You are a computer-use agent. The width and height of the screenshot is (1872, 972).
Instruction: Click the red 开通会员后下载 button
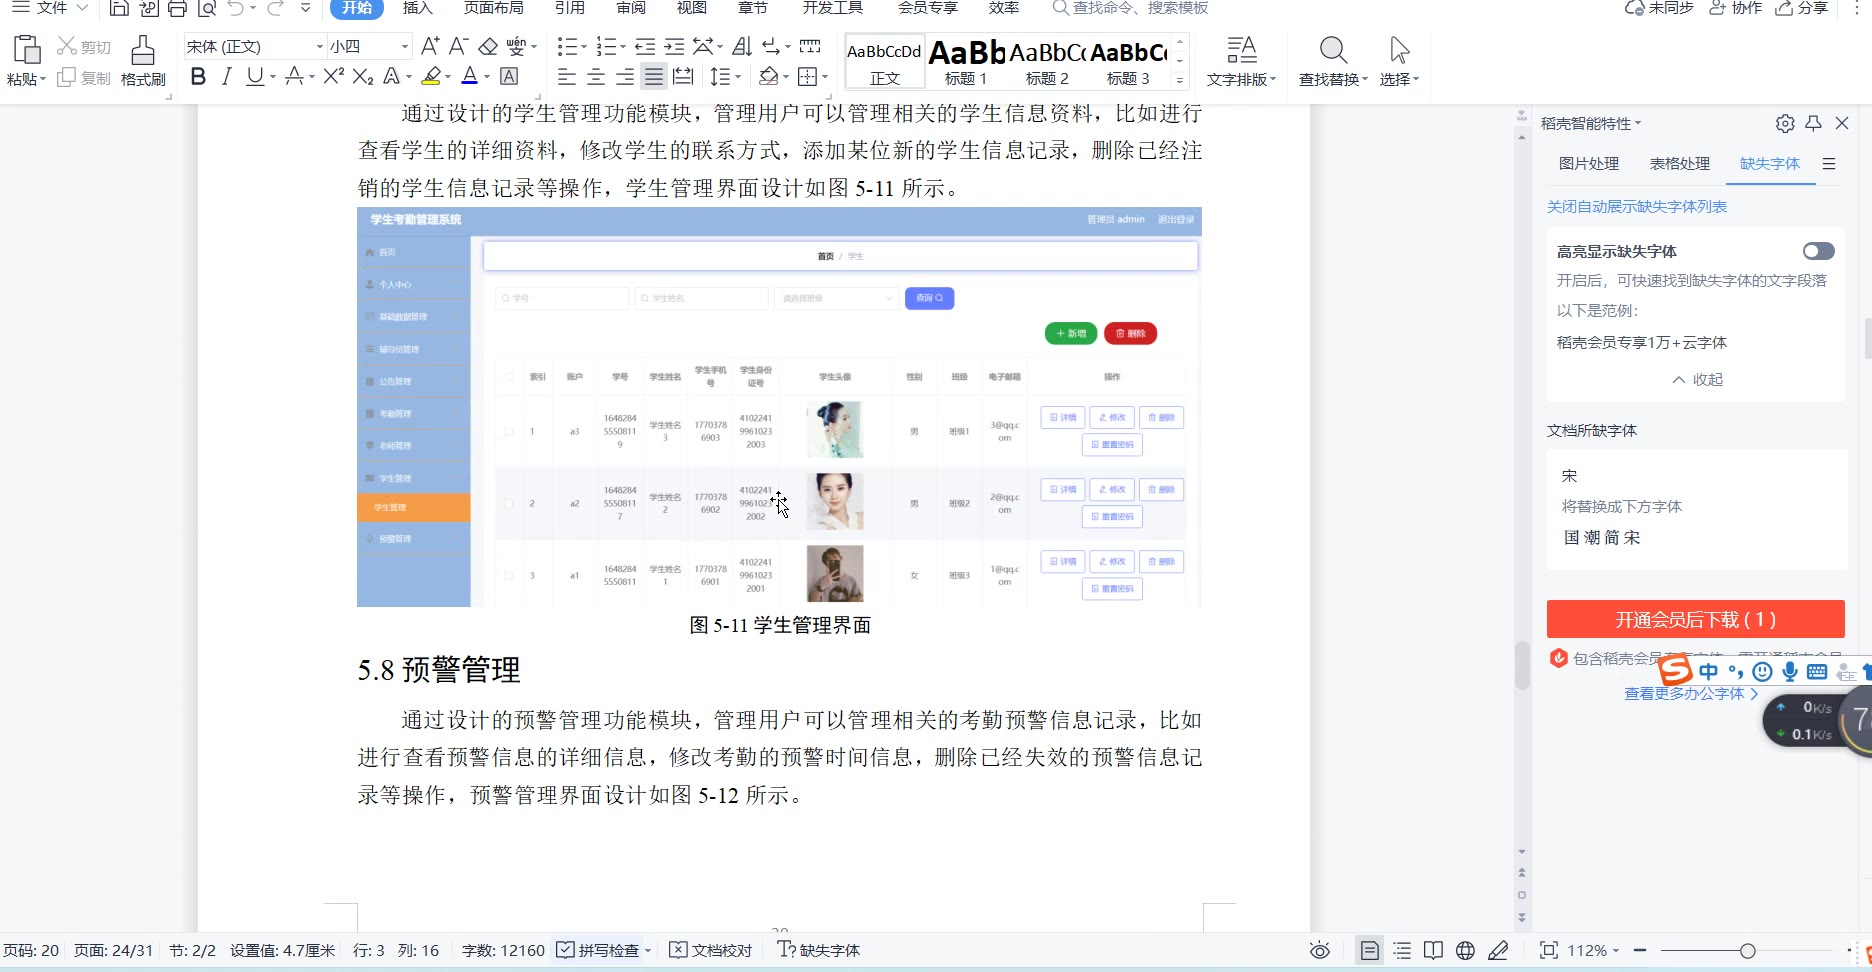coord(1695,619)
